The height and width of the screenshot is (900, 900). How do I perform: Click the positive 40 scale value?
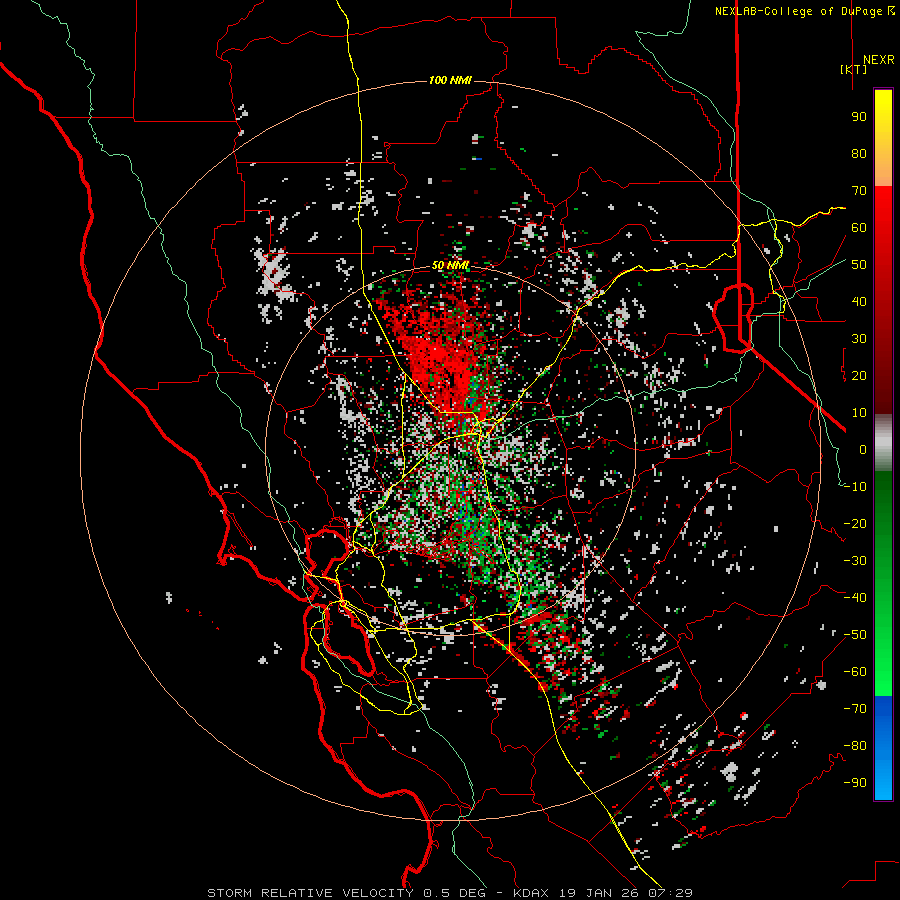pos(859,301)
